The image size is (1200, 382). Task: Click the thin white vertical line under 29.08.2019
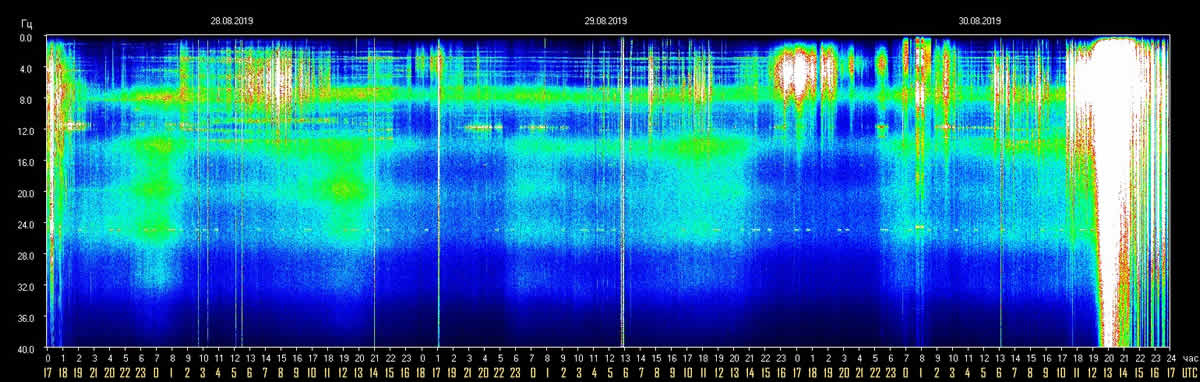point(622,190)
